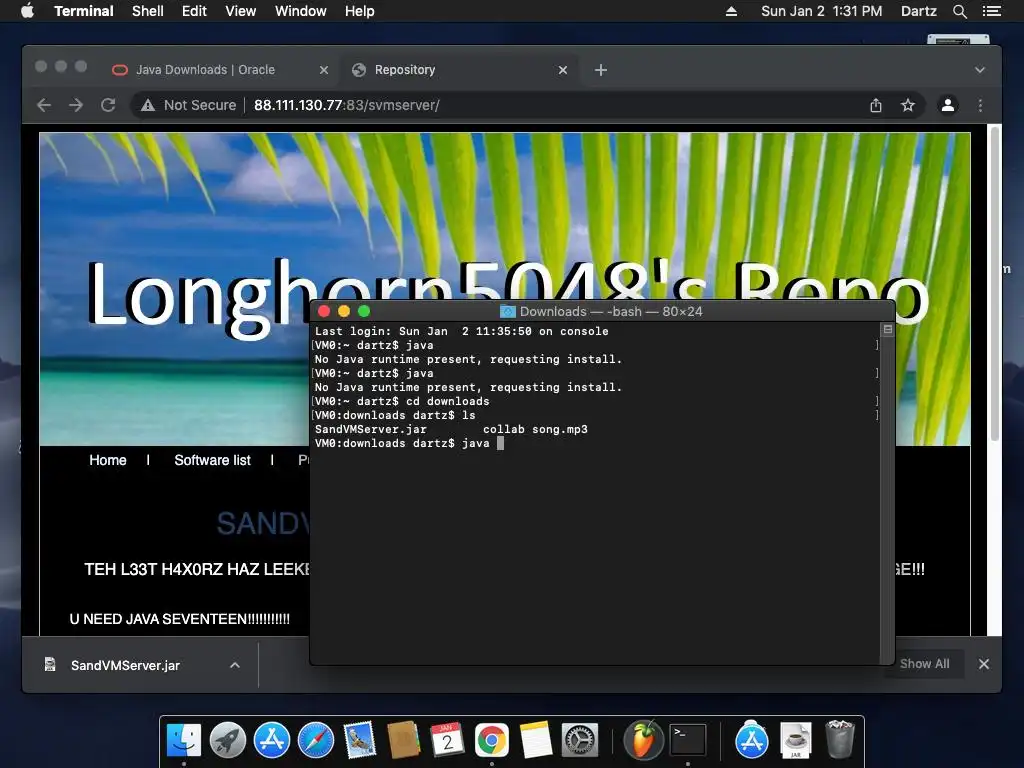This screenshot has width=1024, height=768.
Task: Expand SandVMServer.jar download options arrow
Action: 235,665
